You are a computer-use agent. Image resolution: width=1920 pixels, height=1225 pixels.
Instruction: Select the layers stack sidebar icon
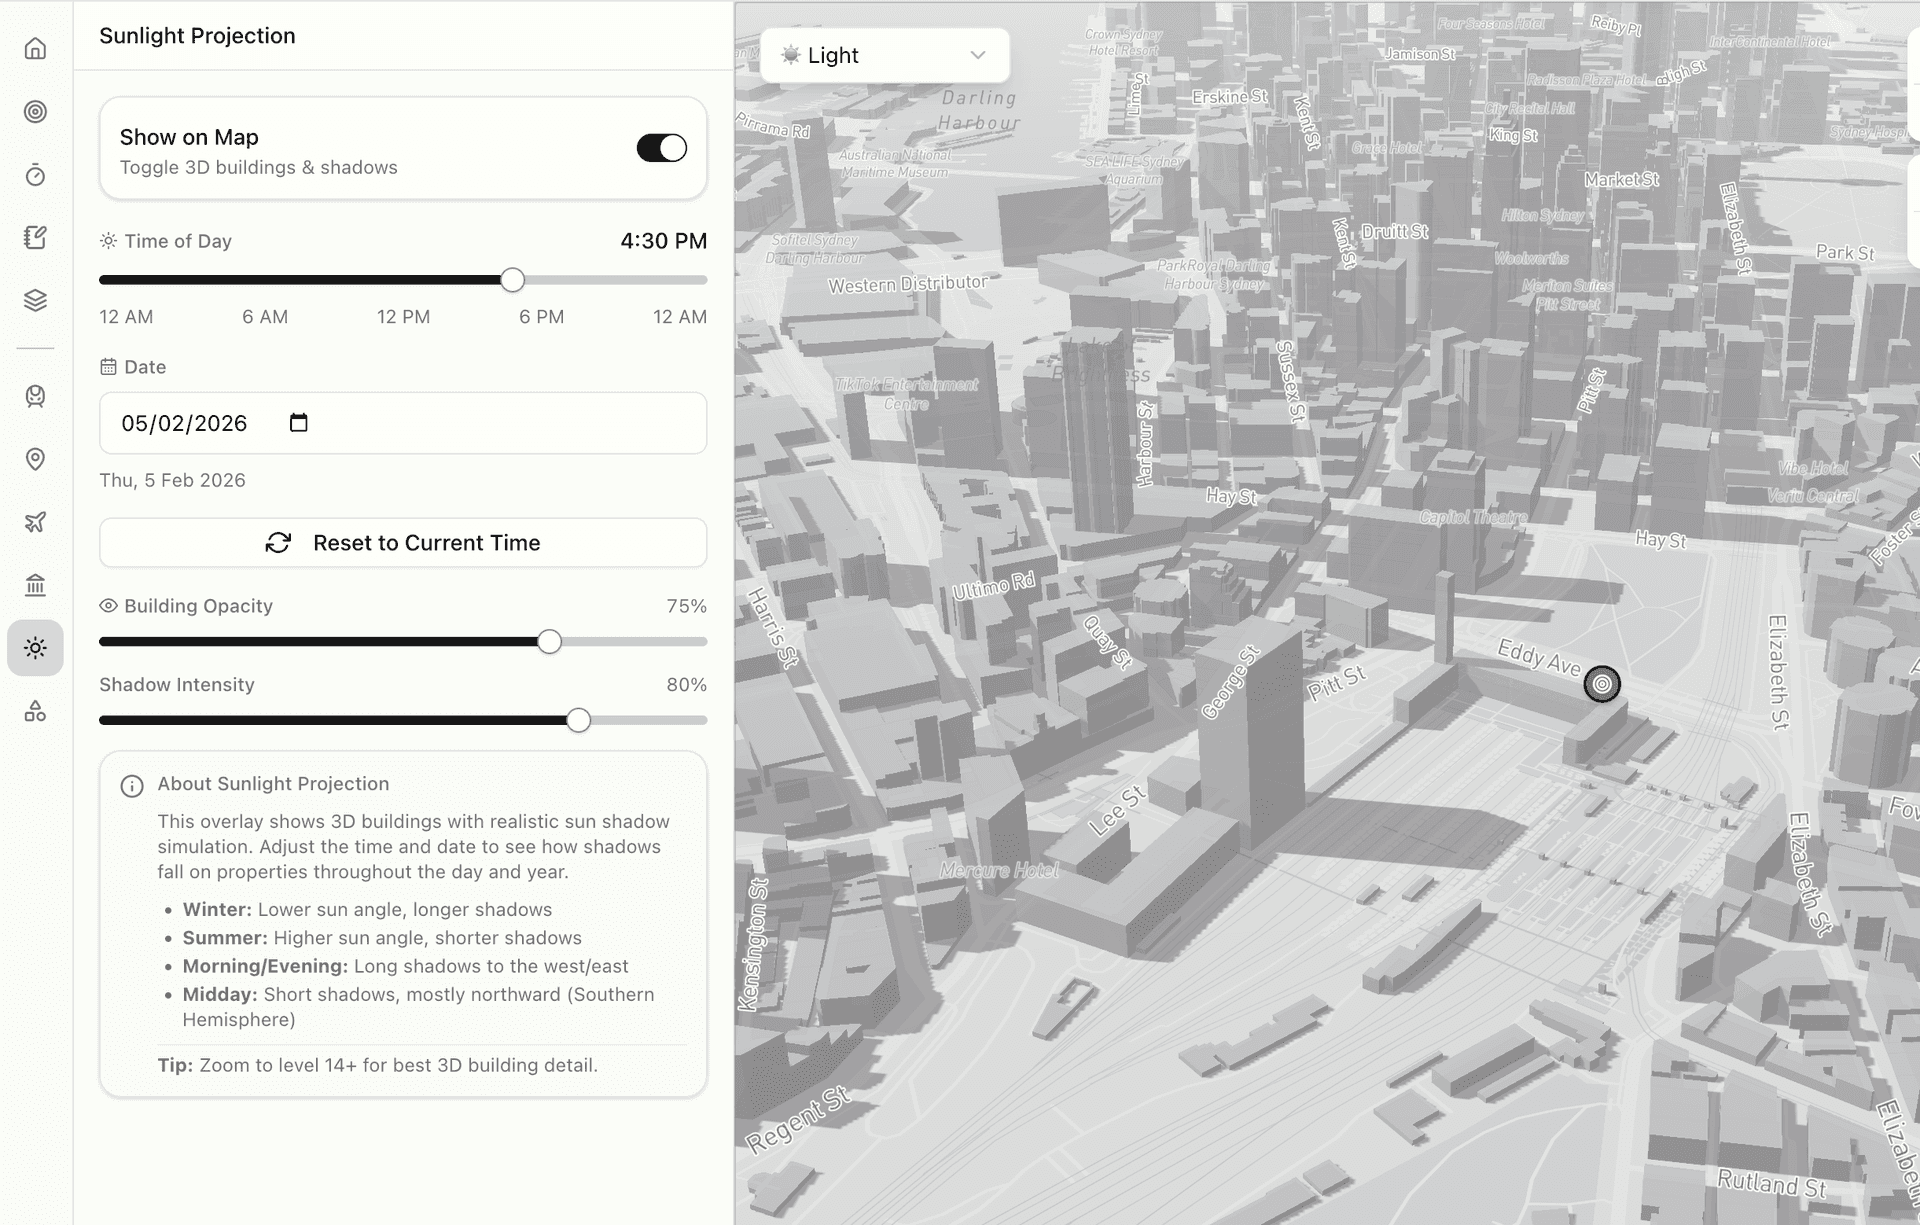tap(35, 300)
